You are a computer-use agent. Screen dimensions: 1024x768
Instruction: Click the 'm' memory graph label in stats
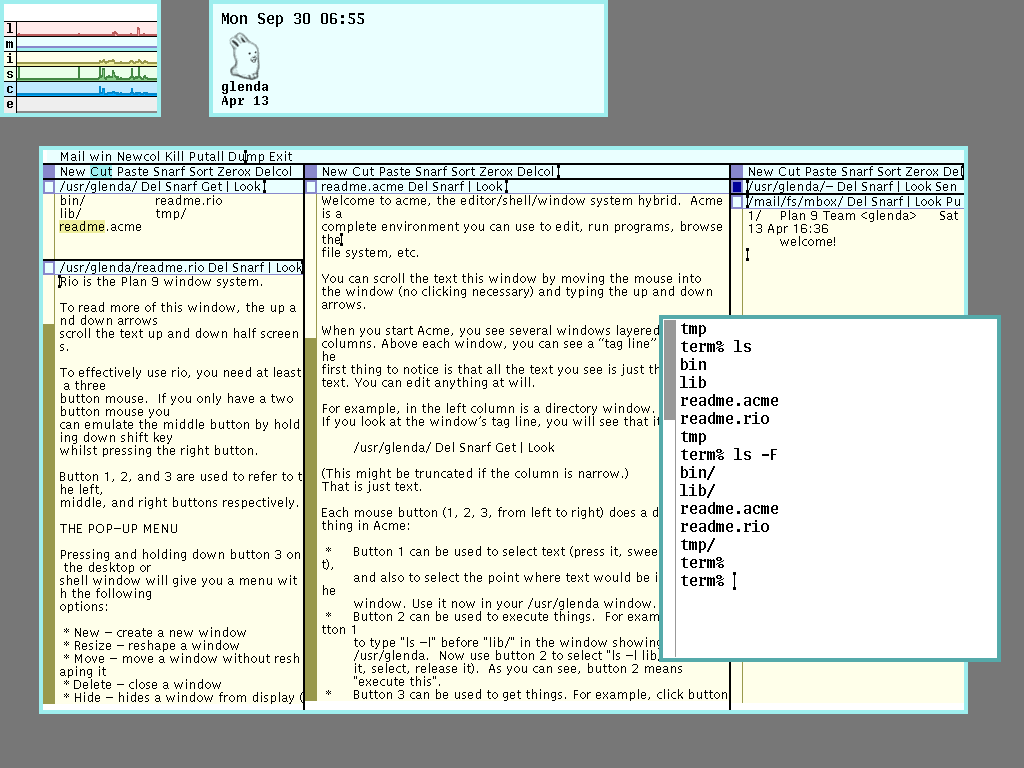click(9, 44)
